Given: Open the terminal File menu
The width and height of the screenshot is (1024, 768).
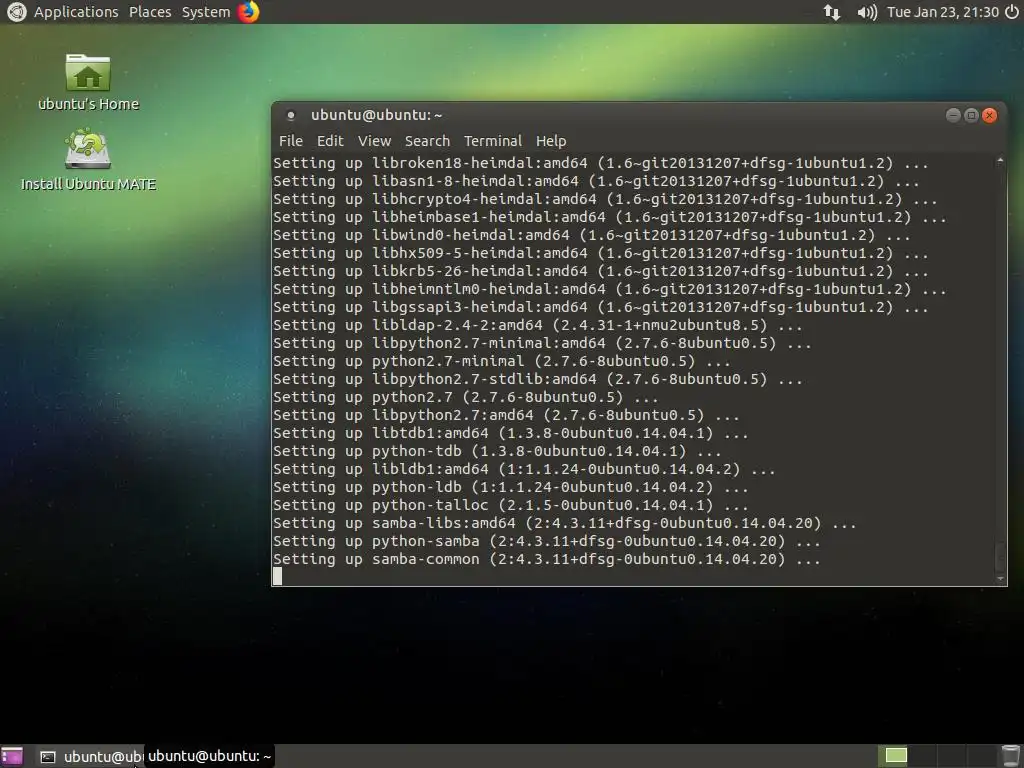Looking at the screenshot, I should (291, 141).
